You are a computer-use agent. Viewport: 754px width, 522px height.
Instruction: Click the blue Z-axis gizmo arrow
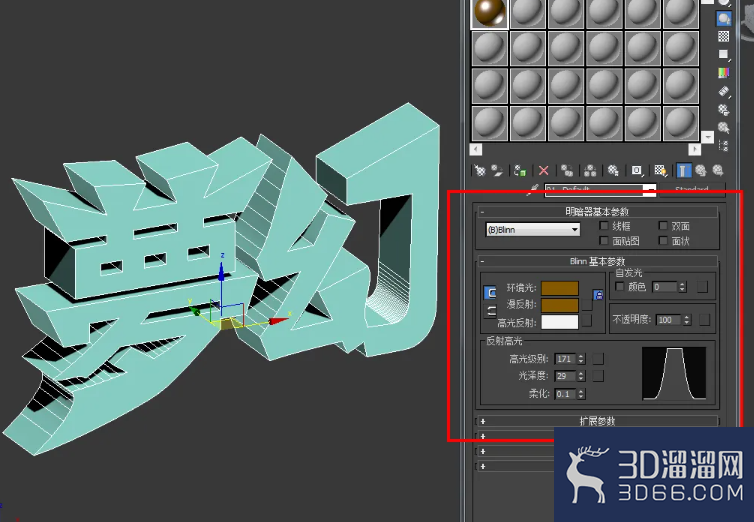click(x=221, y=272)
